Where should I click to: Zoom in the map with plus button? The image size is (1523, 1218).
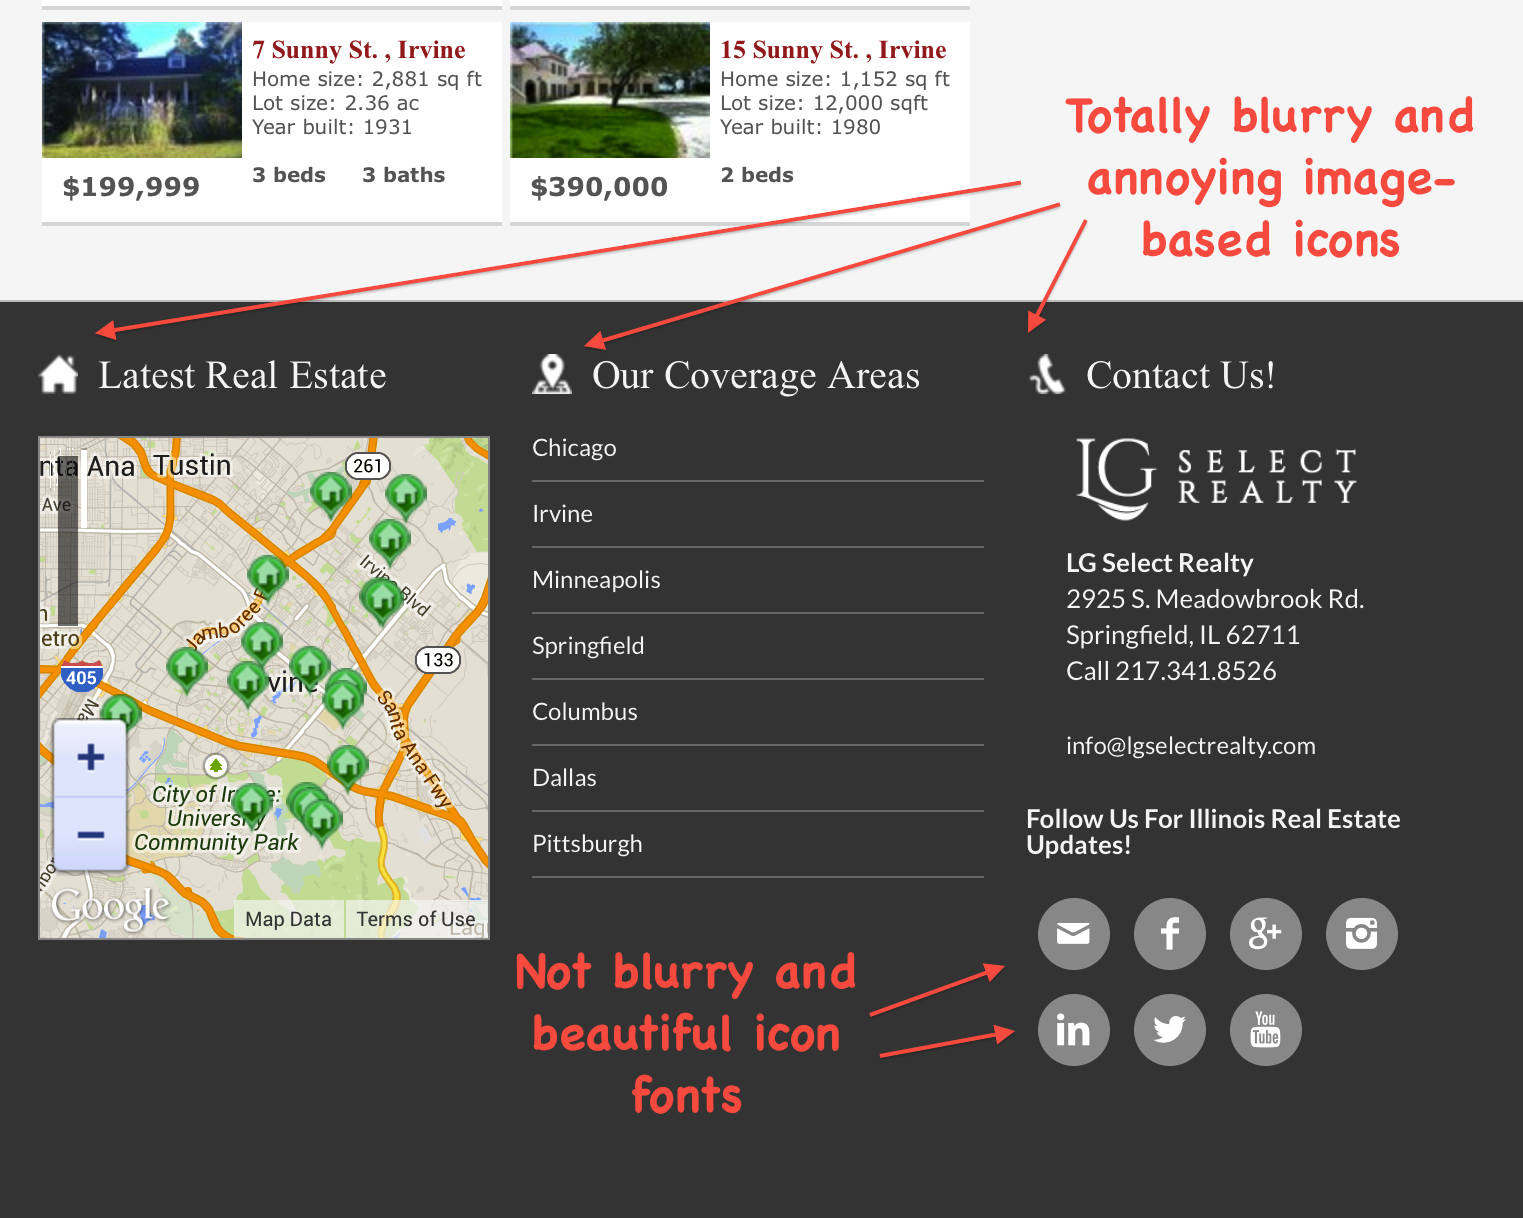point(90,757)
